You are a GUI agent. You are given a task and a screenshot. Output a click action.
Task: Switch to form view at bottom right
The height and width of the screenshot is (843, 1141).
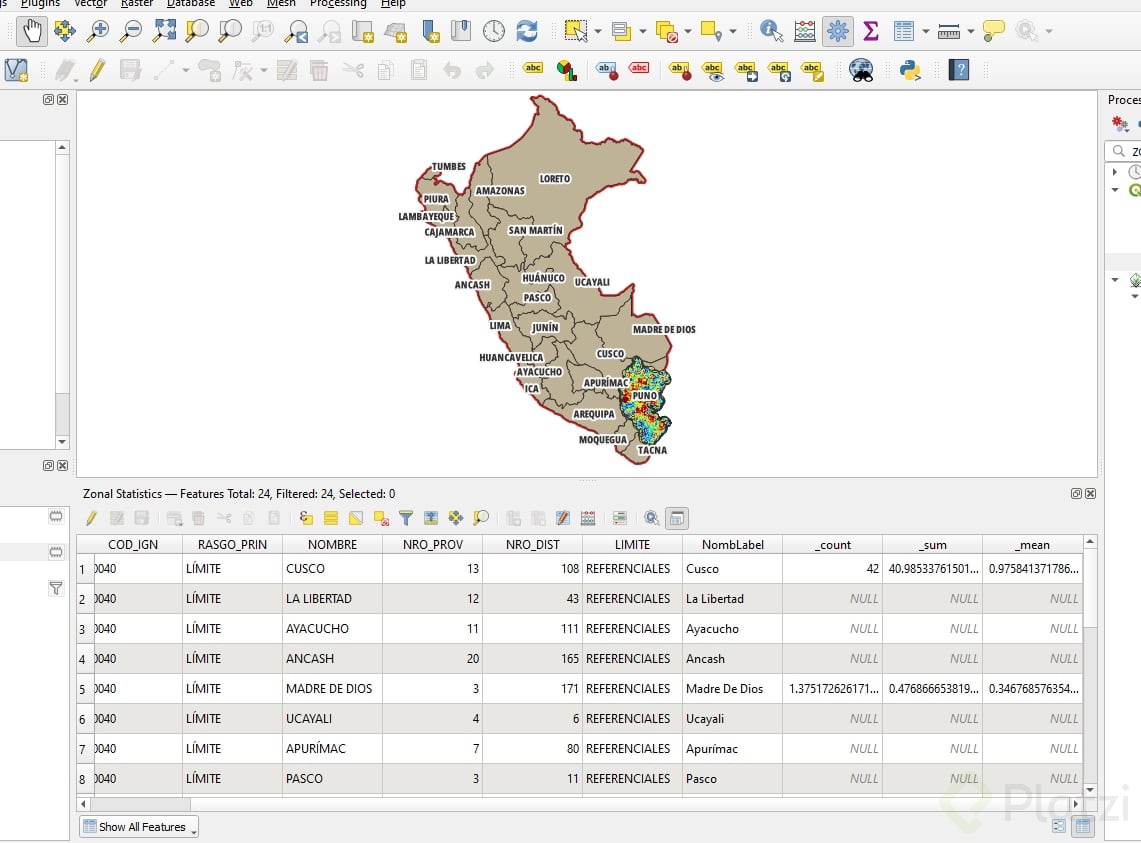click(x=1059, y=826)
